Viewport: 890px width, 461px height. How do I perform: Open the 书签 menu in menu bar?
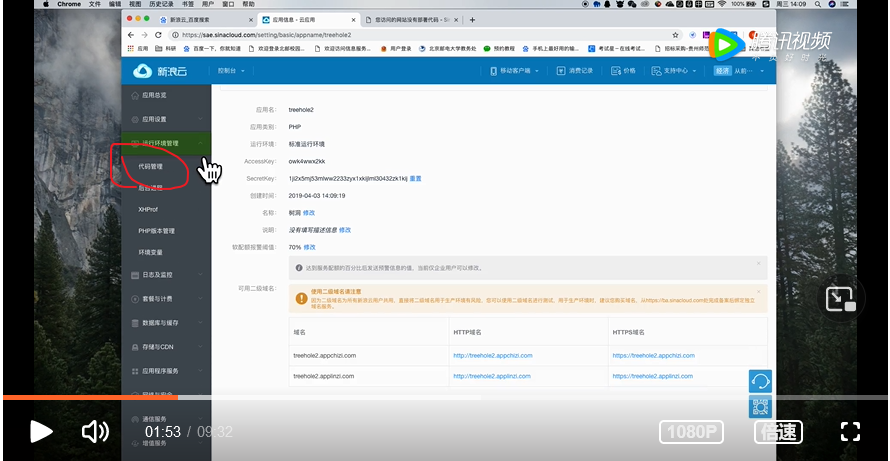187,4
